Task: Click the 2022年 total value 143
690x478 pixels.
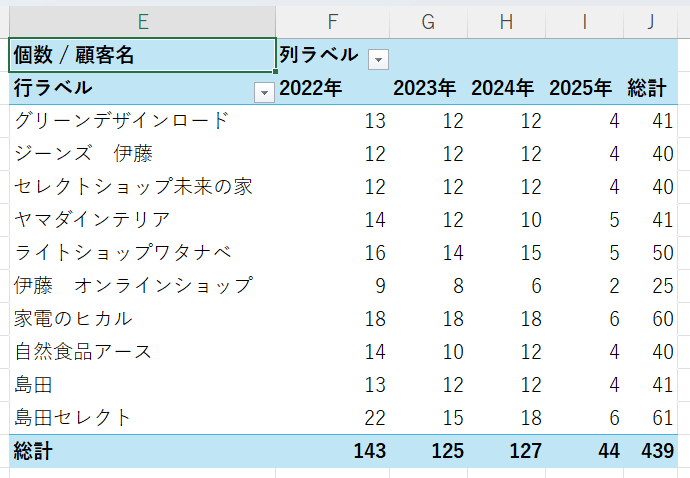Action: [x=369, y=451]
